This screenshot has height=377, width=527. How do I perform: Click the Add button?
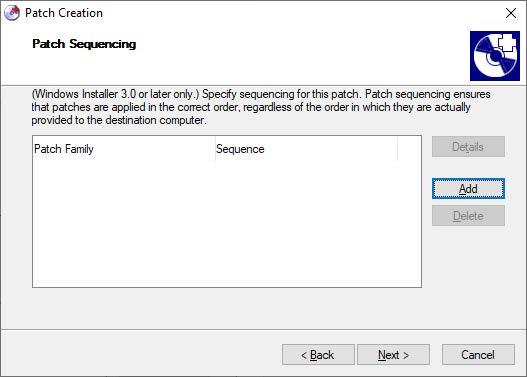click(x=468, y=188)
